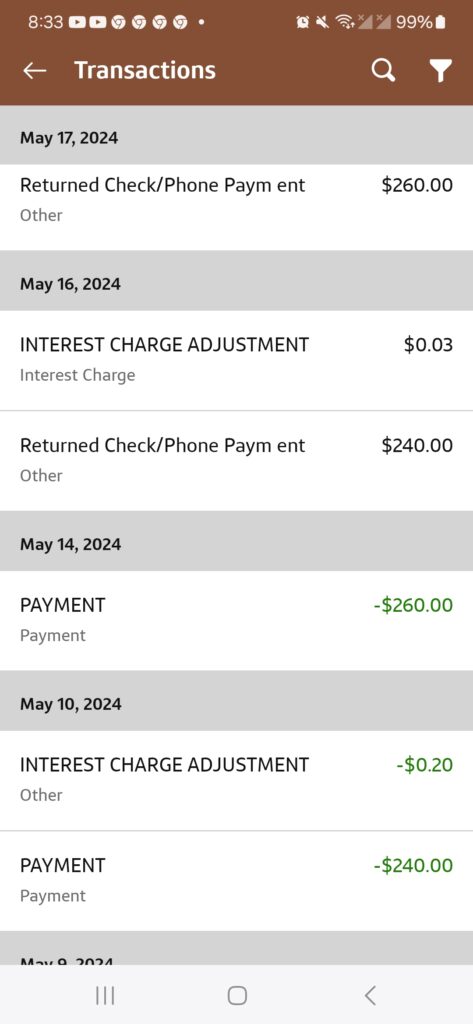Tap the alarm icon in status bar
Viewport: 473px width, 1024px height.
[x=302, y=22]
